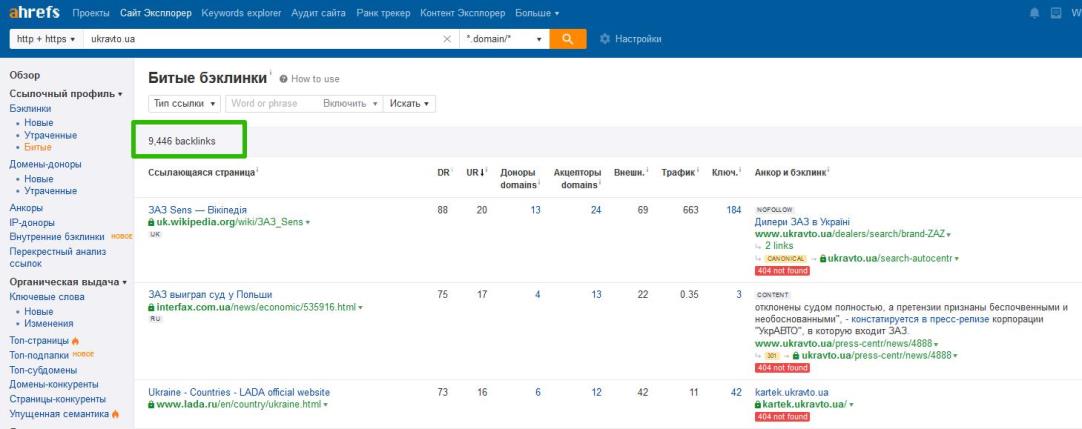Open the ЗАЗ выиграл суд у Польши page
This screenshot has height=429, width=1082.
click(210, 295)
